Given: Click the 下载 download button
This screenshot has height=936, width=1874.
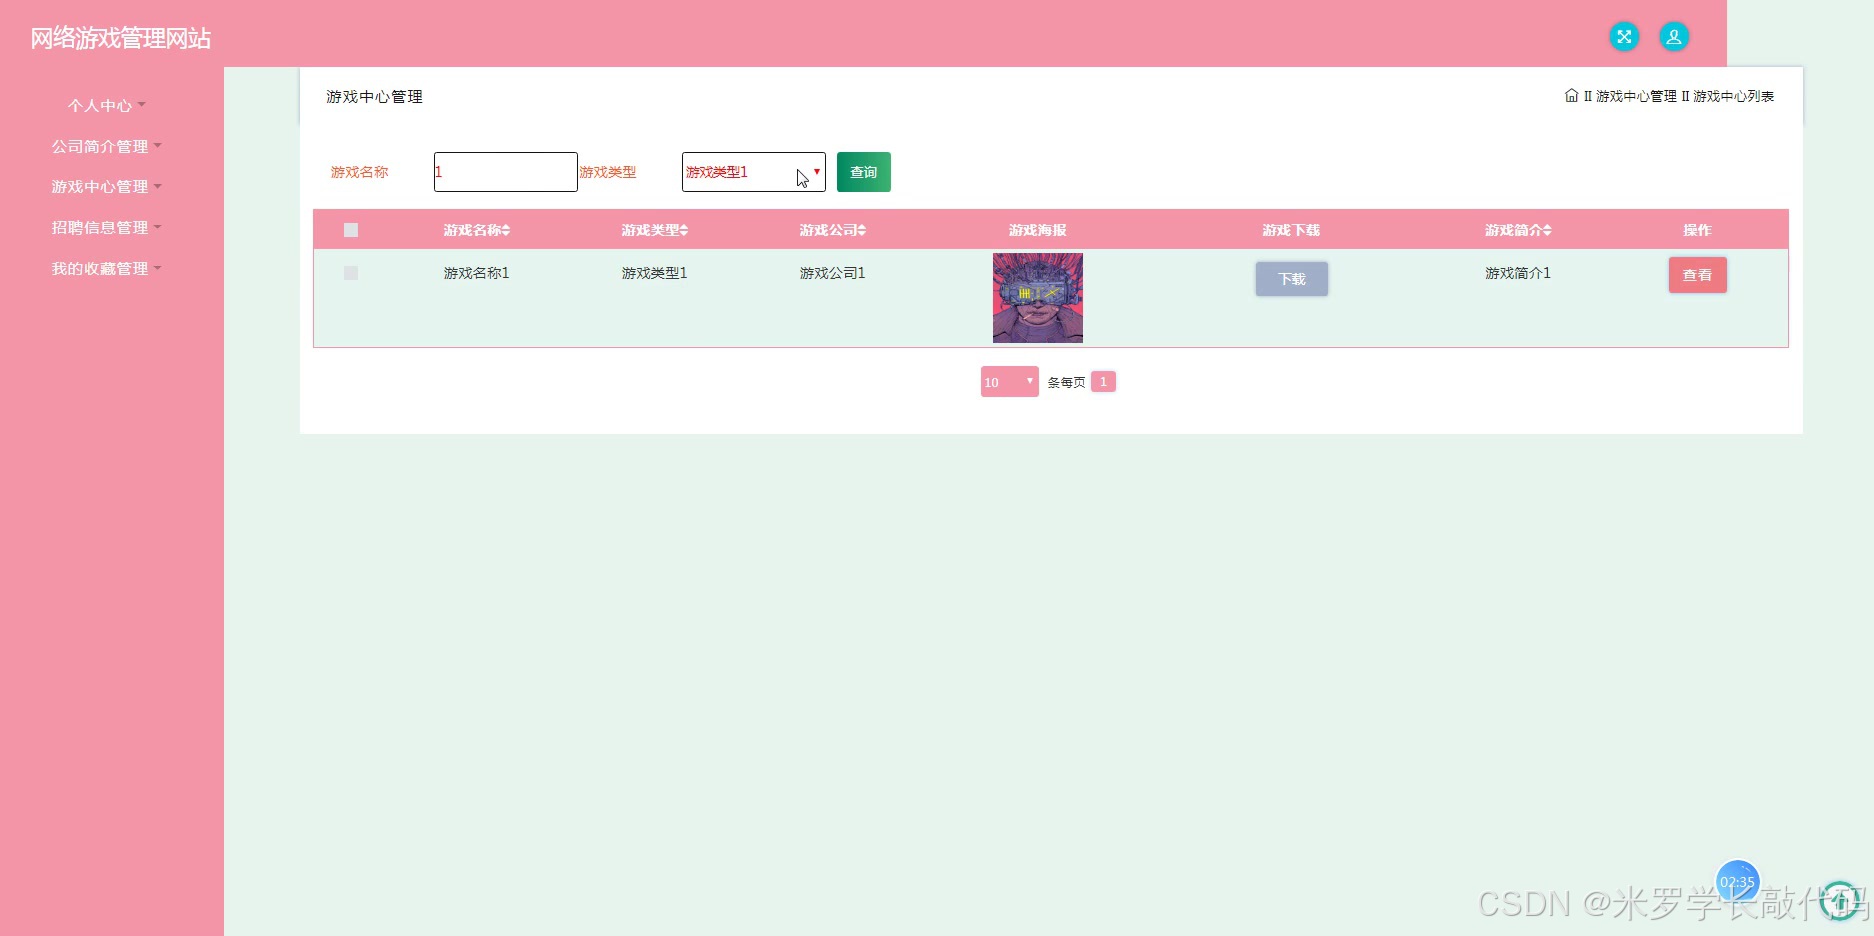Looking at the screenshot, I should click(1292, 279).
